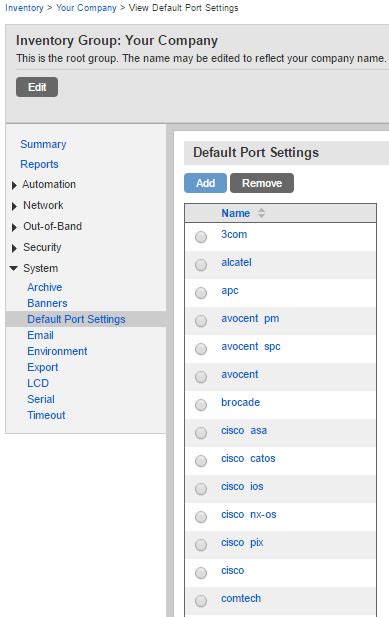The height and width of the screenshot is (617, 389).
Task: Click the Edit inventory group button
Action: (37, 87)
